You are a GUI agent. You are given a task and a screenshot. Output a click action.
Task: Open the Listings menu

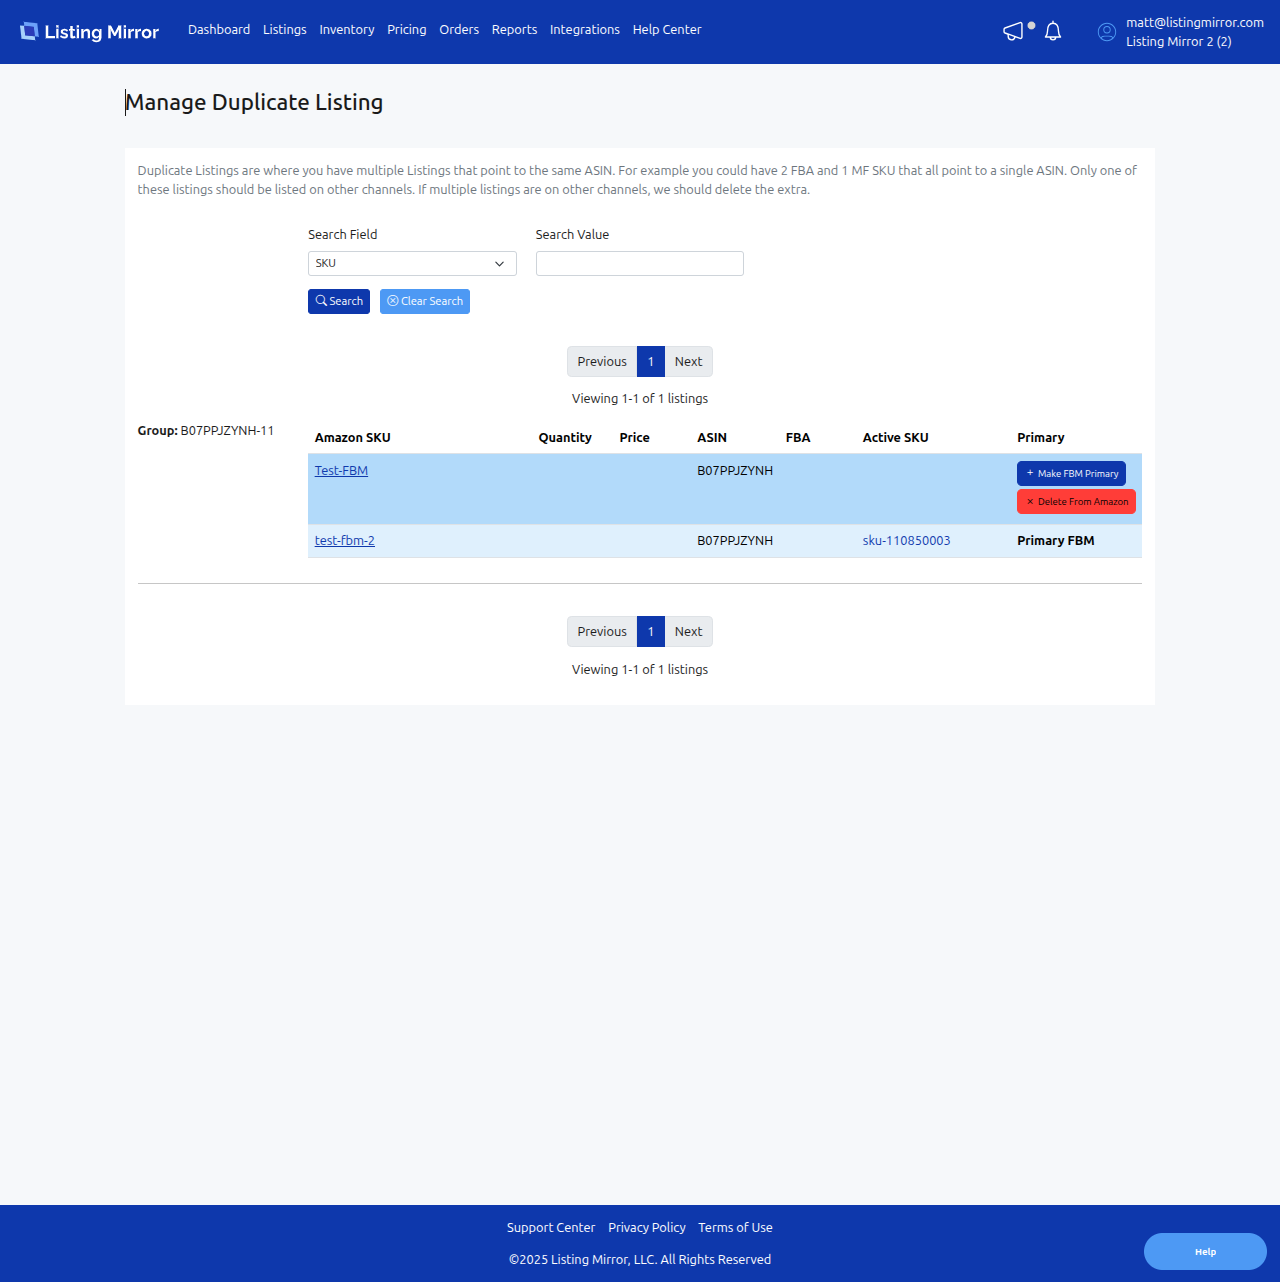284,30
